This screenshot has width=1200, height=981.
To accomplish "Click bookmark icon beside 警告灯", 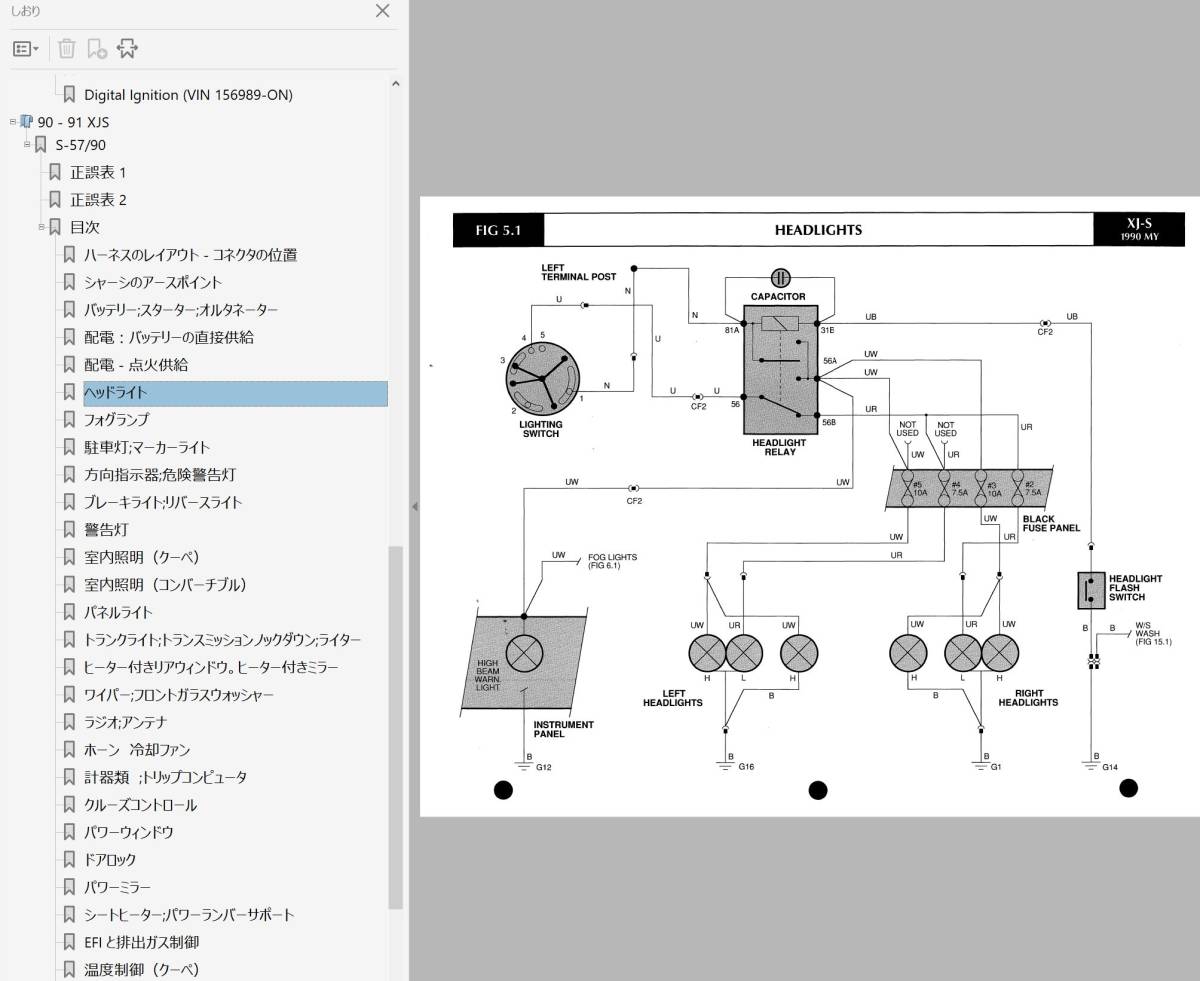I will (x=69, y=530).
